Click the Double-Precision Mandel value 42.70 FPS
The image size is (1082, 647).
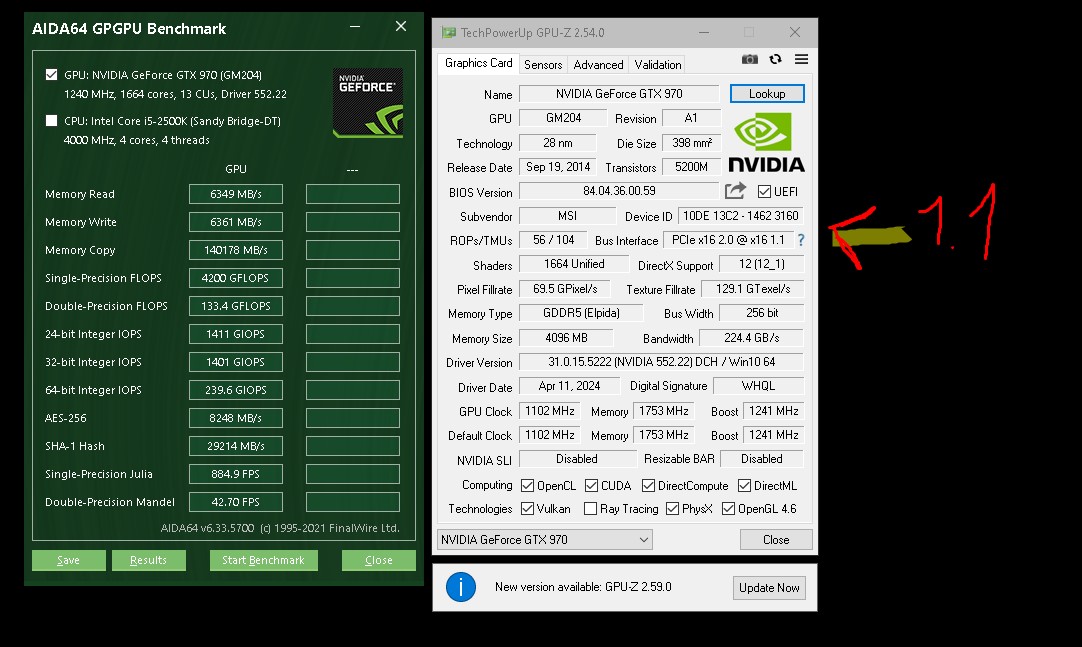(235, 502)
